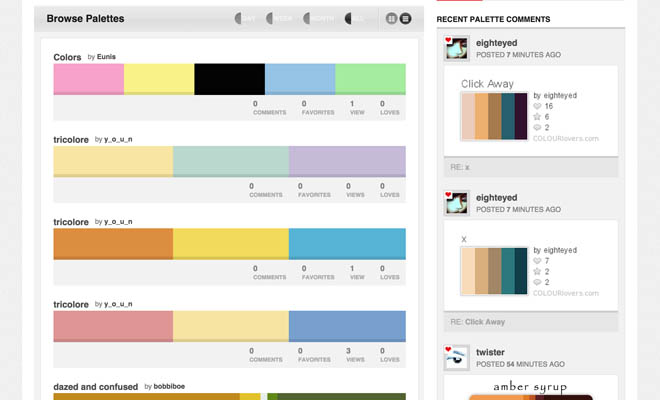This screenshot has width=660, height=400.
Task: Open the X palette thumbnail
Action: (494, 271)
